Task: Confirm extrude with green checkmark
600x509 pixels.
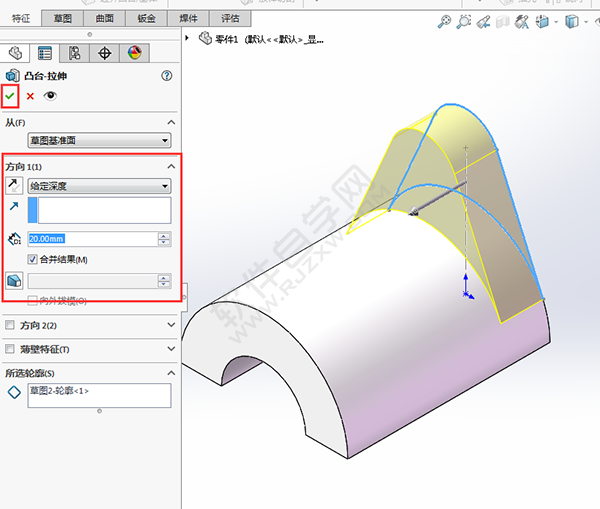Action: click(10, 96)
